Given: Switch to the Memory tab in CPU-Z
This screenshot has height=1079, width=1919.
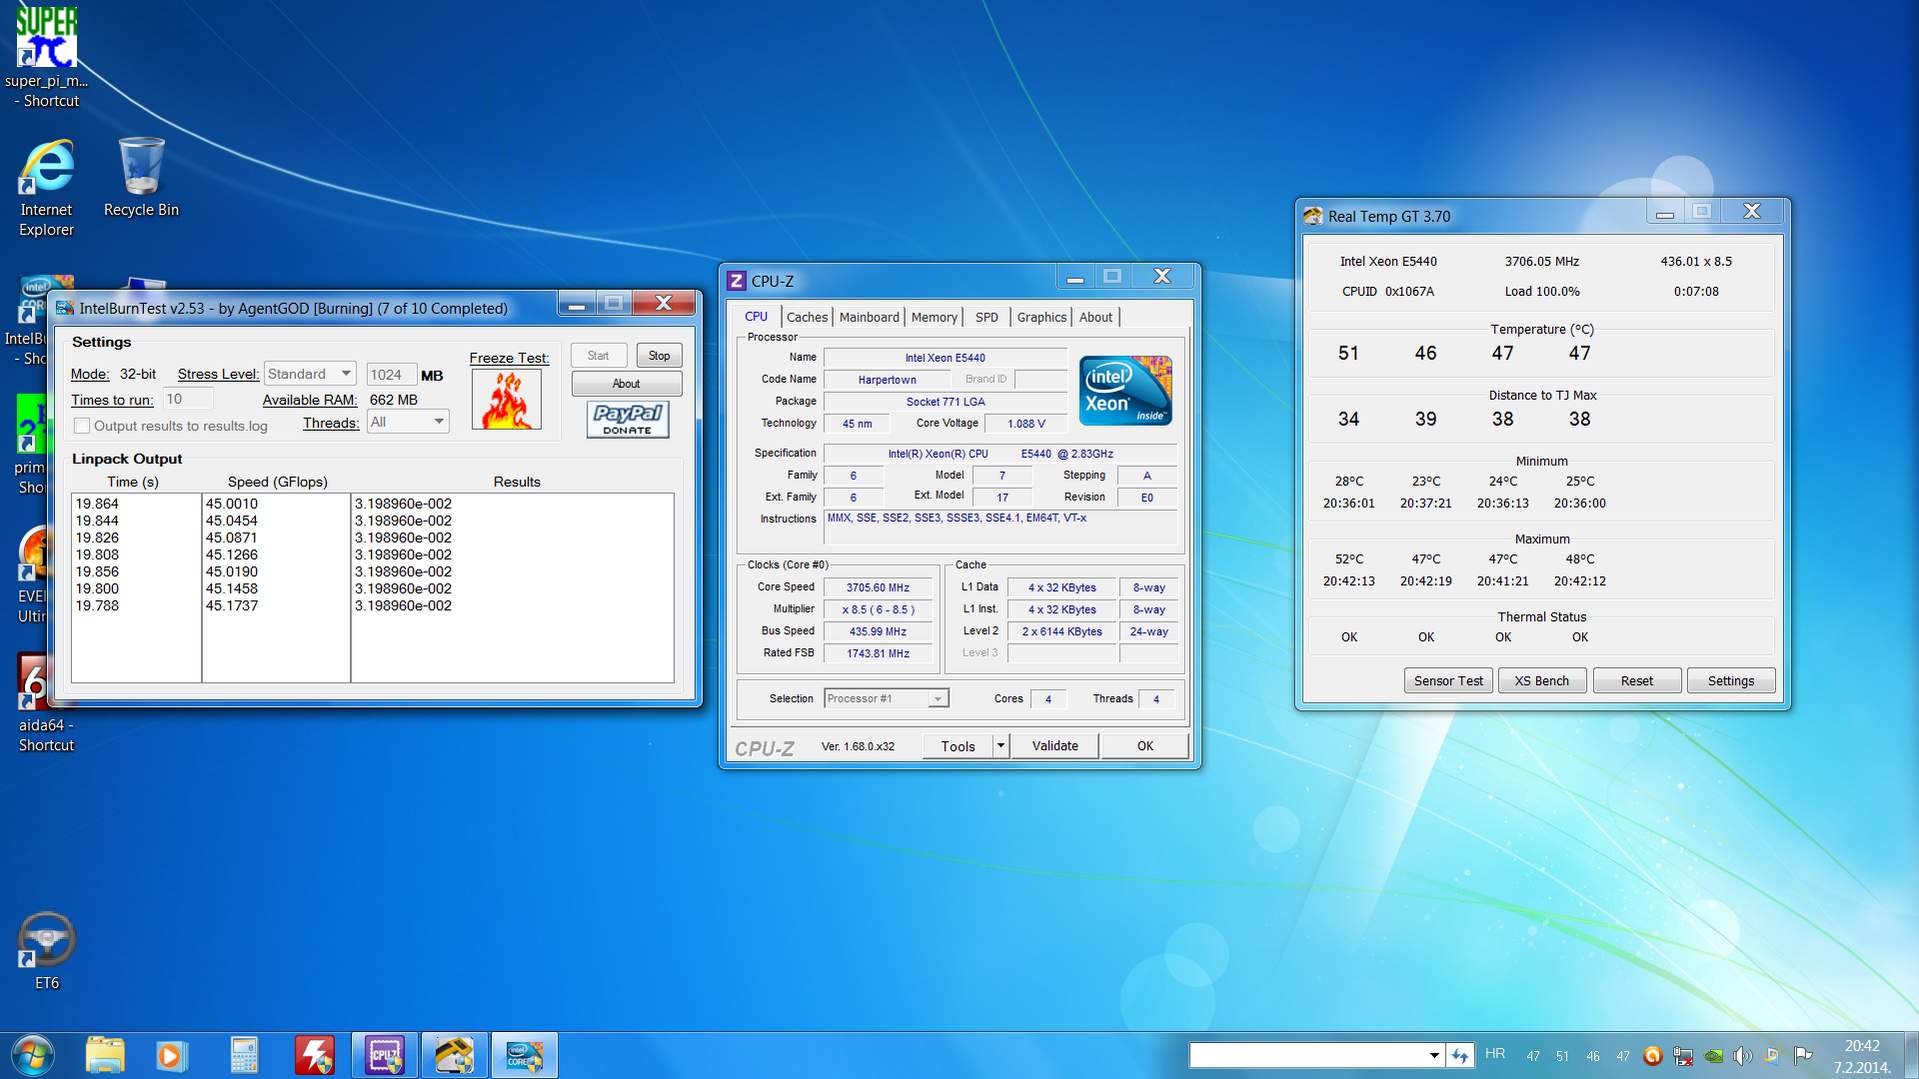Looking at the screenshot, I should pos(933,317).
